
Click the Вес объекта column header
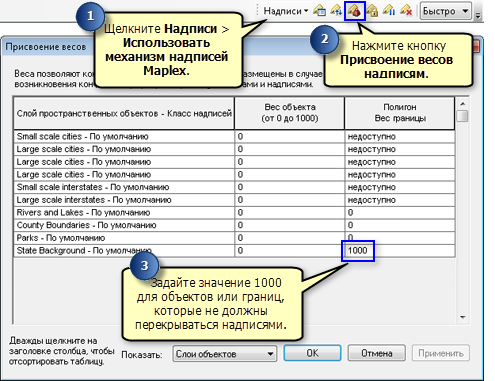coord(289,113)
